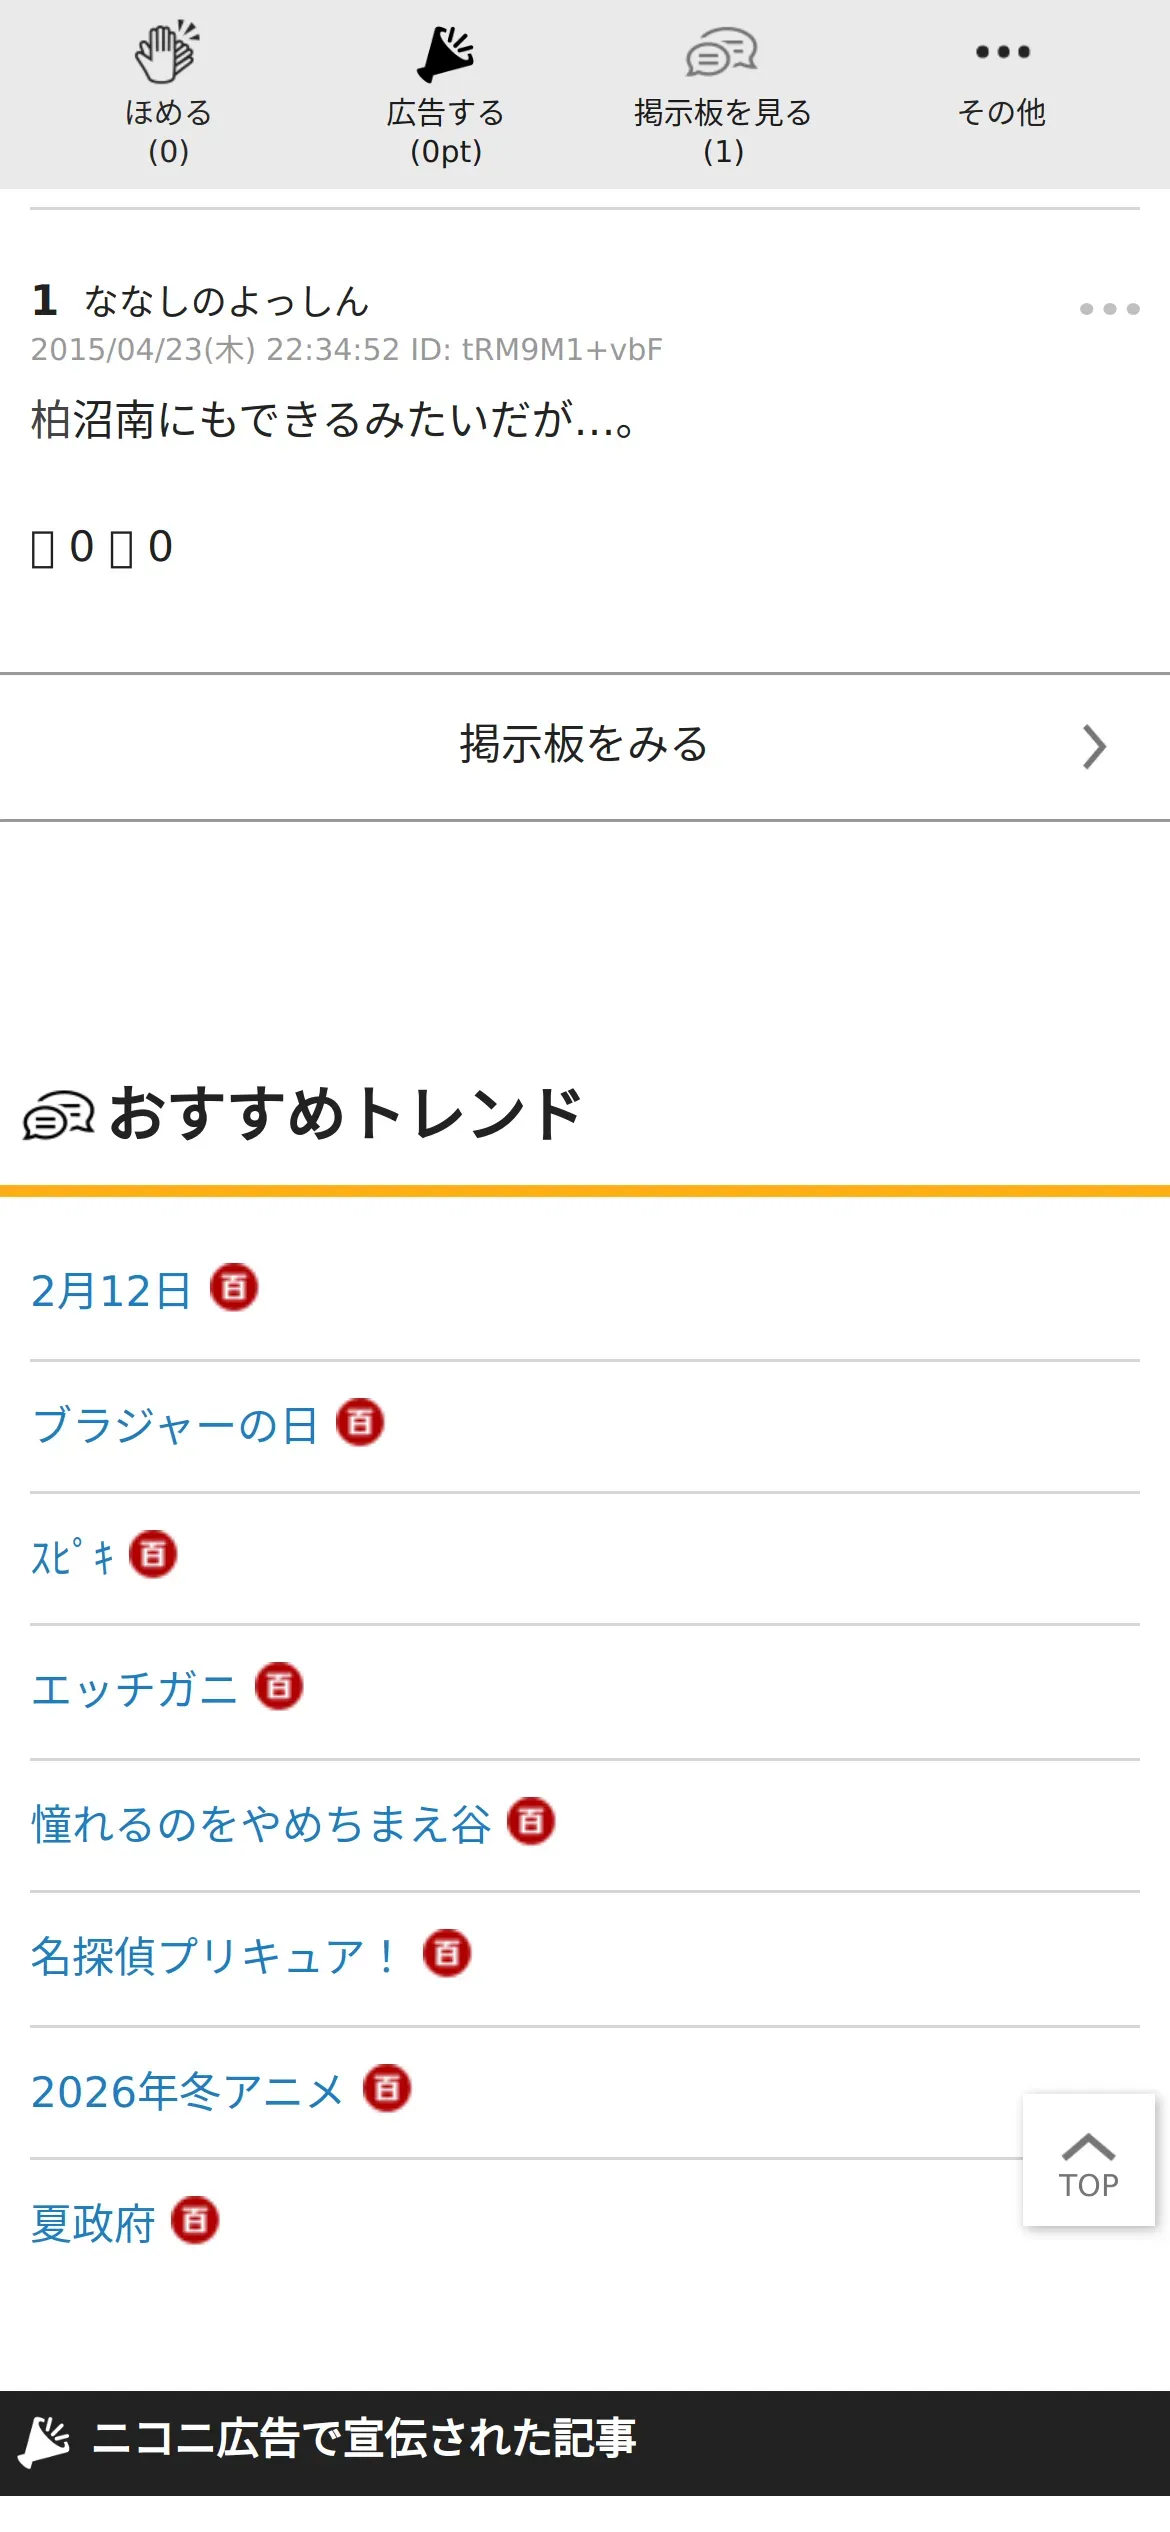Click the 掲示板をみる label text
Screen dimensions: 1170x2532
click(584, 745)
